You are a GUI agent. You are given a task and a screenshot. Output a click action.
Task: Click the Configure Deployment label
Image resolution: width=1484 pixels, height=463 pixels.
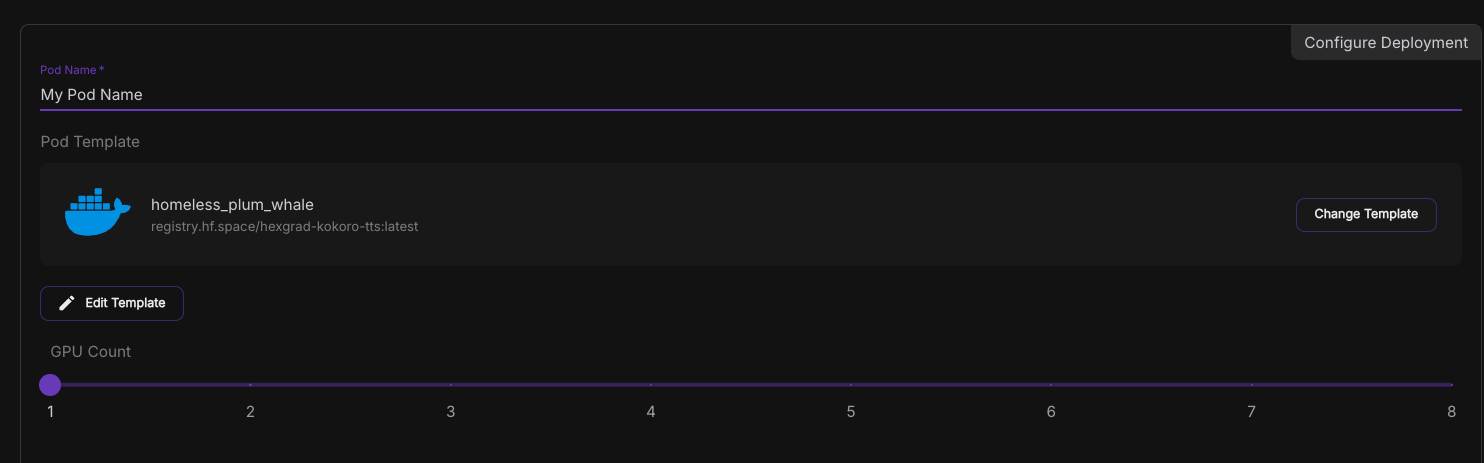pyautogui.click(x=1386, y=43)
